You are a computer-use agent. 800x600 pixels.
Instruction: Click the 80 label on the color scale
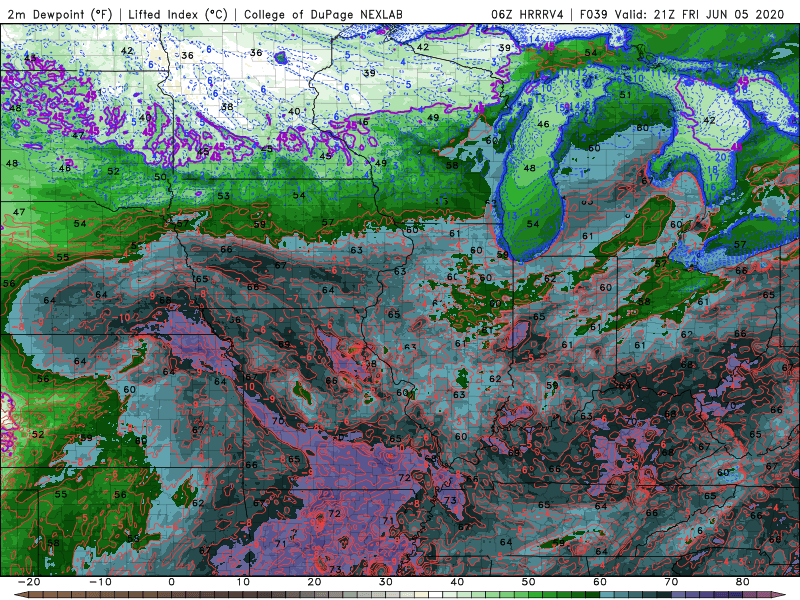point(743,582)
